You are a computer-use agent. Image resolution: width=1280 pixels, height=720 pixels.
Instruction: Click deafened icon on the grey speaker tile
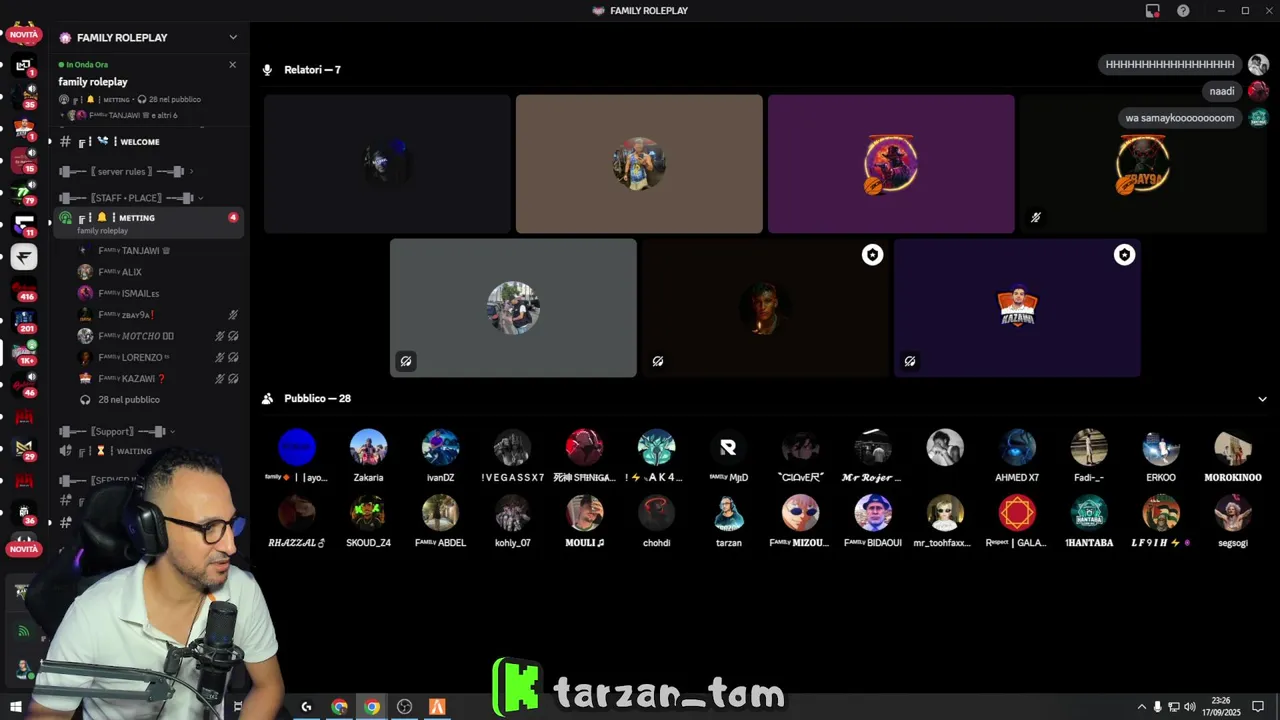(x=406, y=361)
